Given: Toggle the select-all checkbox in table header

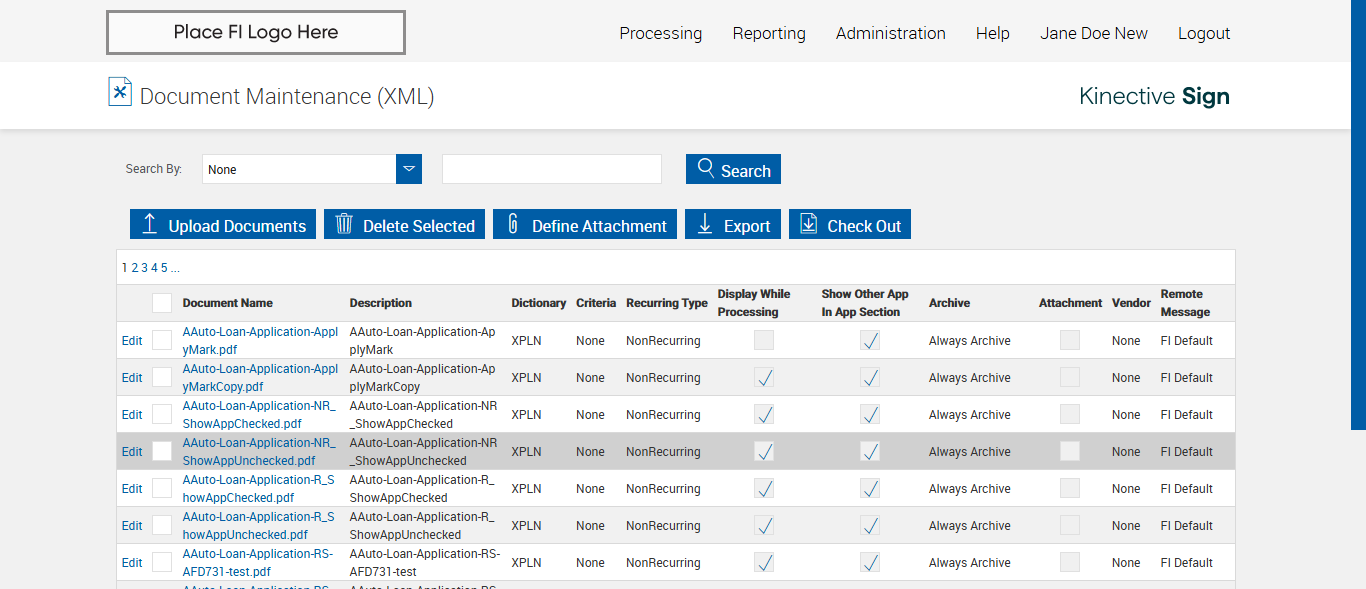Looking at the screenshot, I should coord(162,303).
